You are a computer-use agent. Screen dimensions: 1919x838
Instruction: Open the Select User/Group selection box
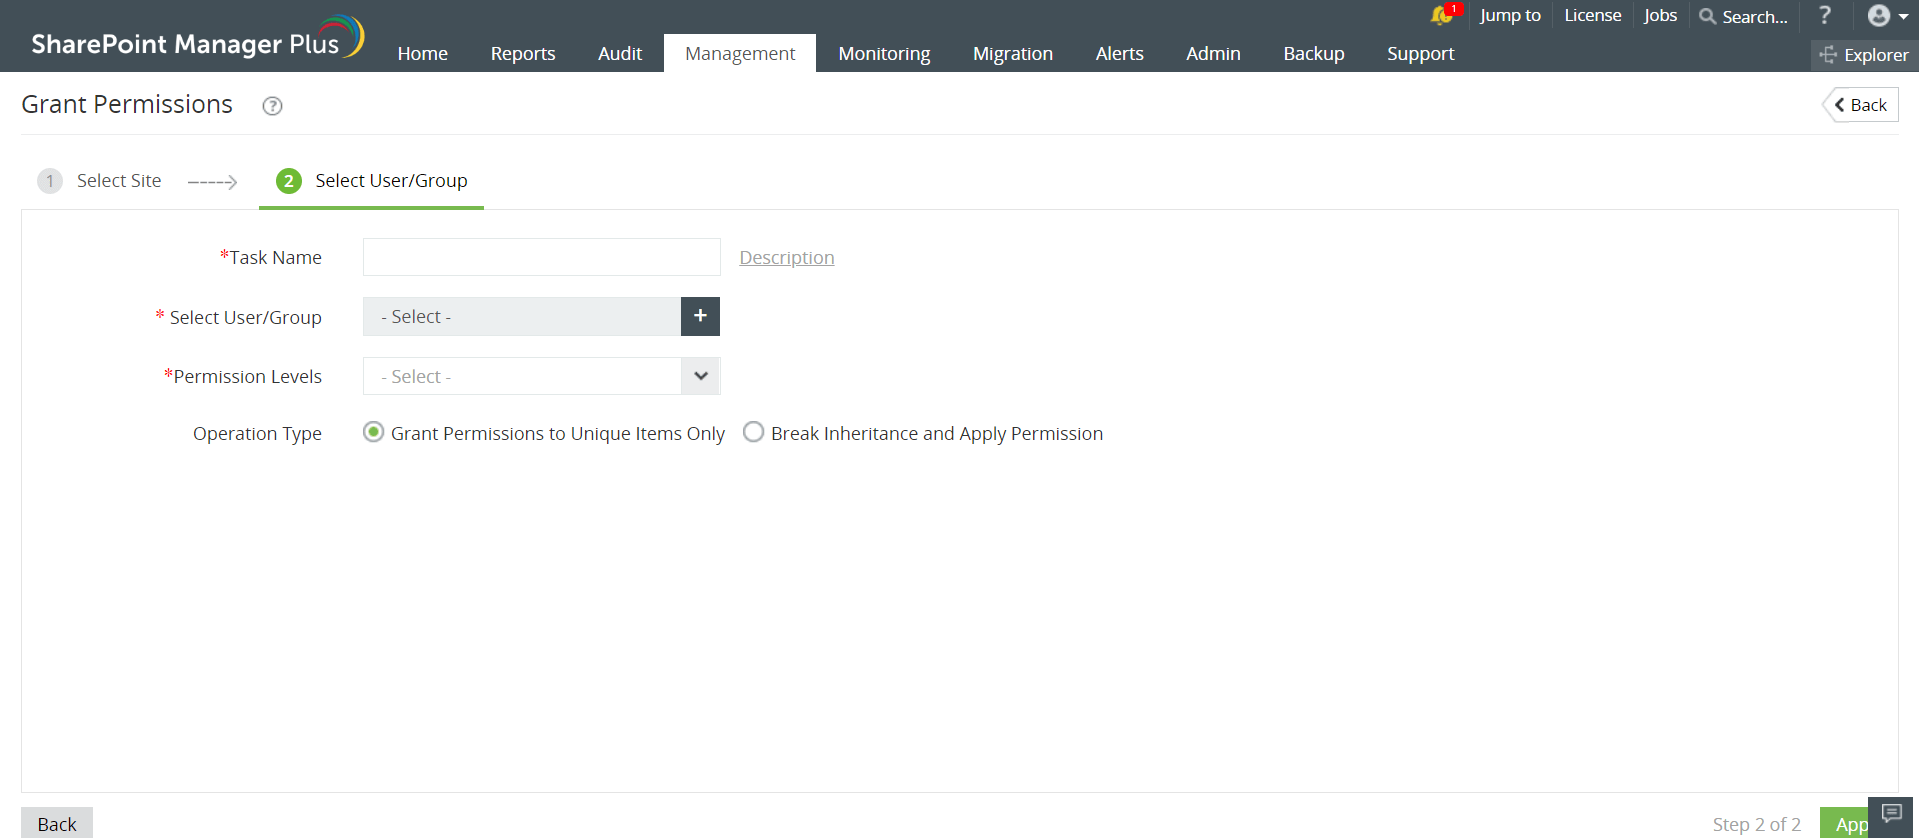[x=521, y=316]
